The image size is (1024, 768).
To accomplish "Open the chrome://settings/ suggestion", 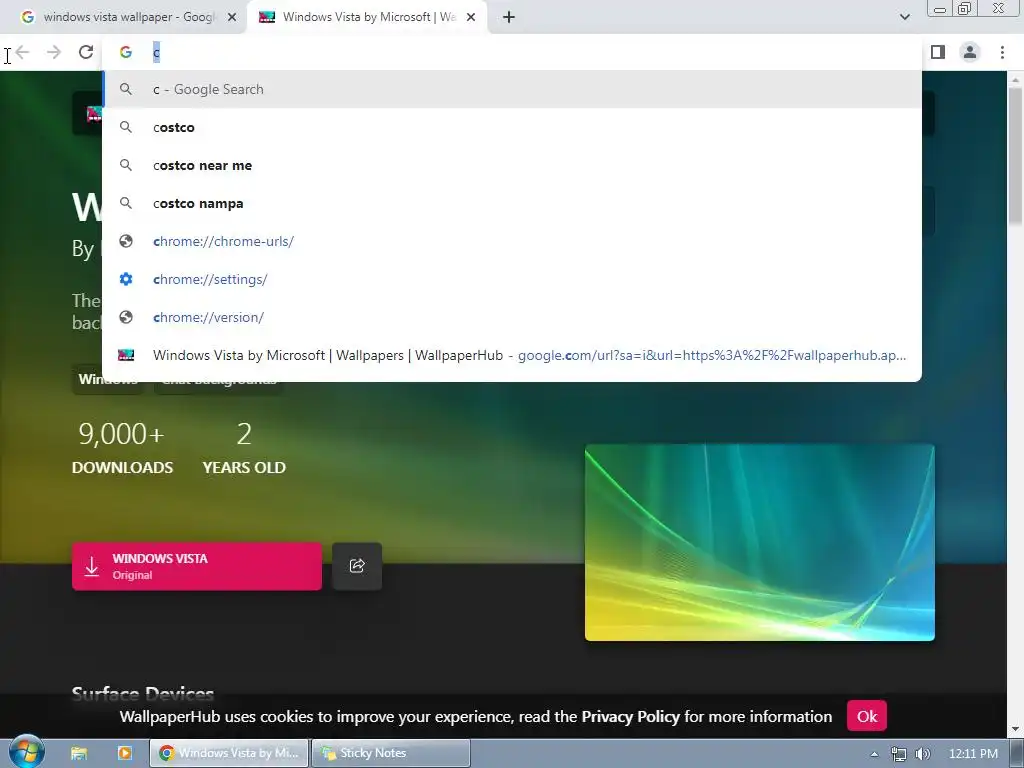I will click(512, 279).
